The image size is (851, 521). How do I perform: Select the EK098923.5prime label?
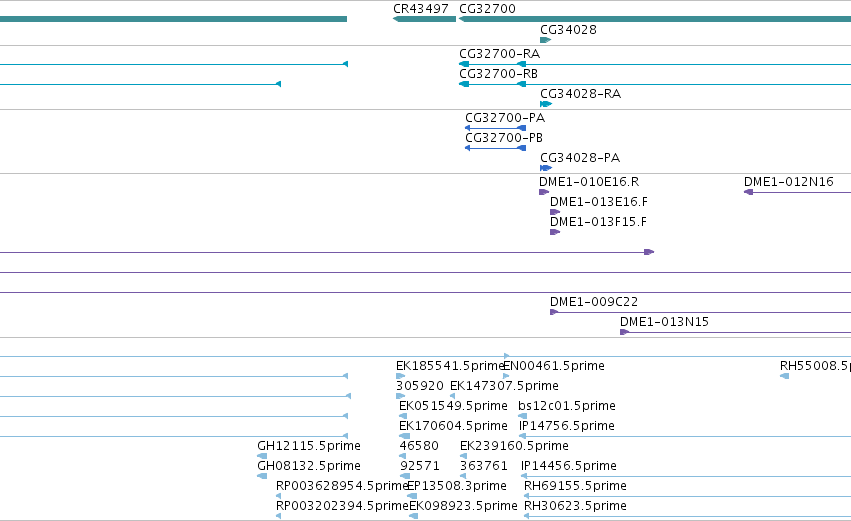click(x=463, y=506)
